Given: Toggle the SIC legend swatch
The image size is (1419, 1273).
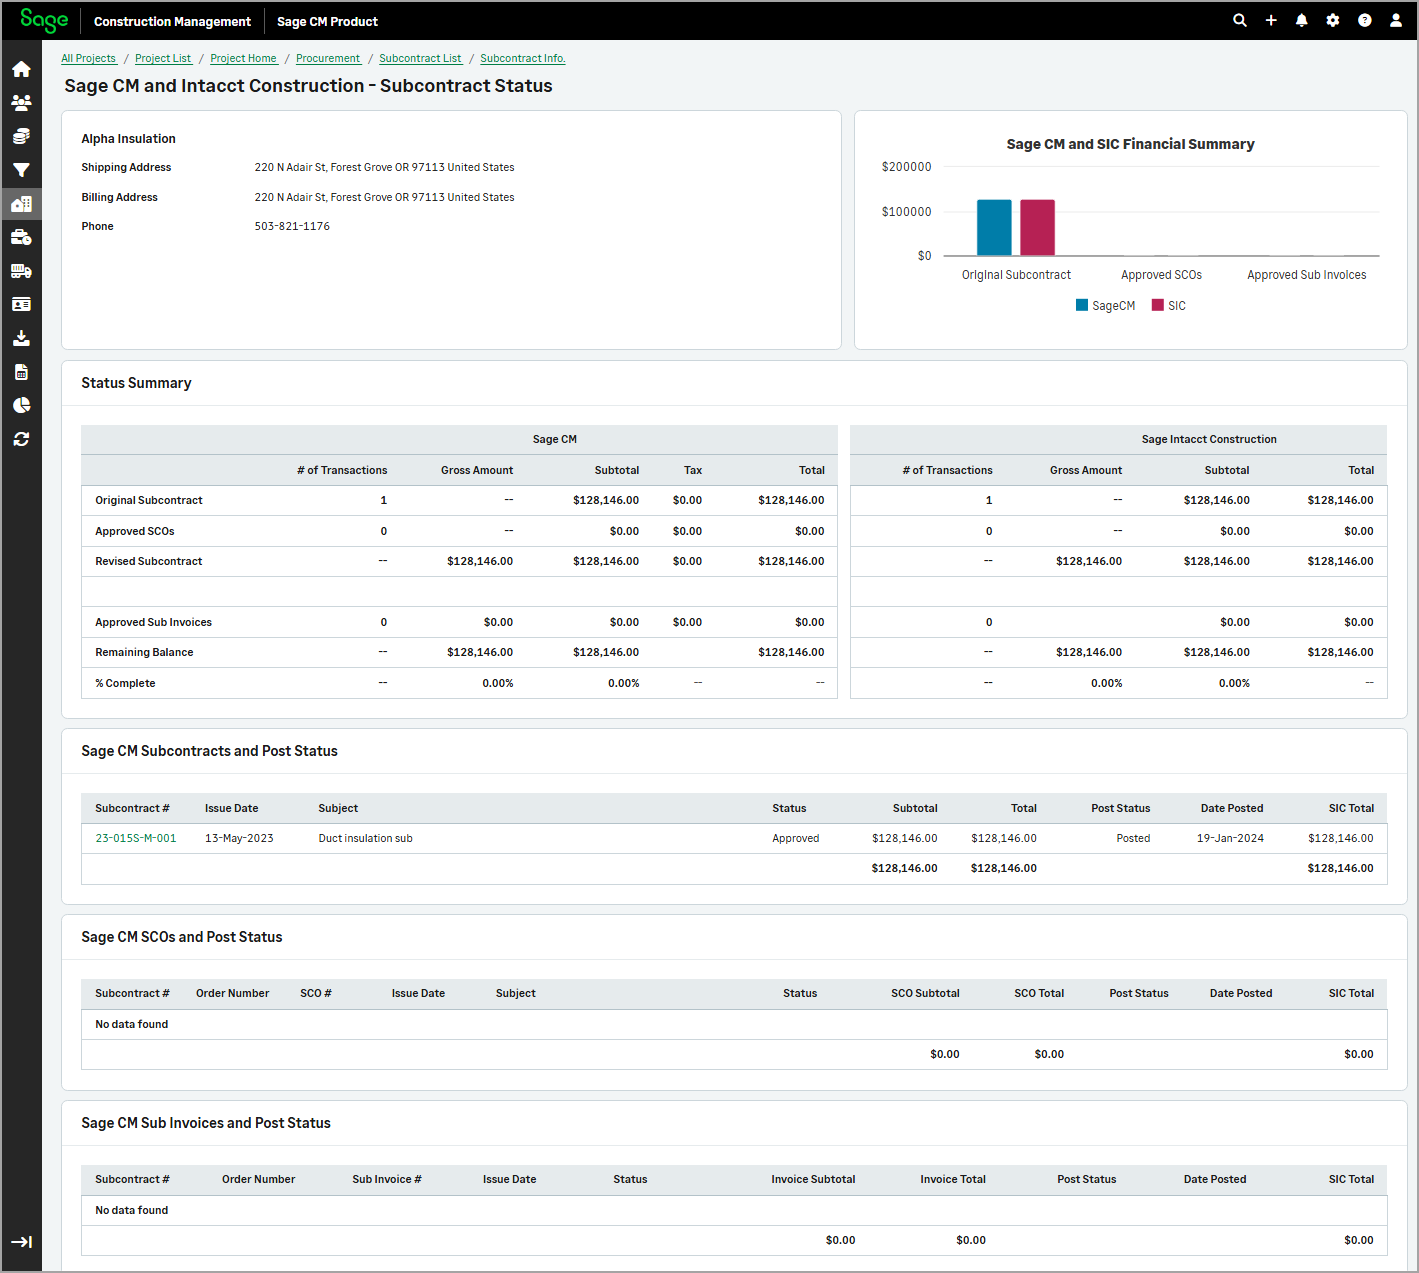Looking at the screenshot, I should point(1158,305).
